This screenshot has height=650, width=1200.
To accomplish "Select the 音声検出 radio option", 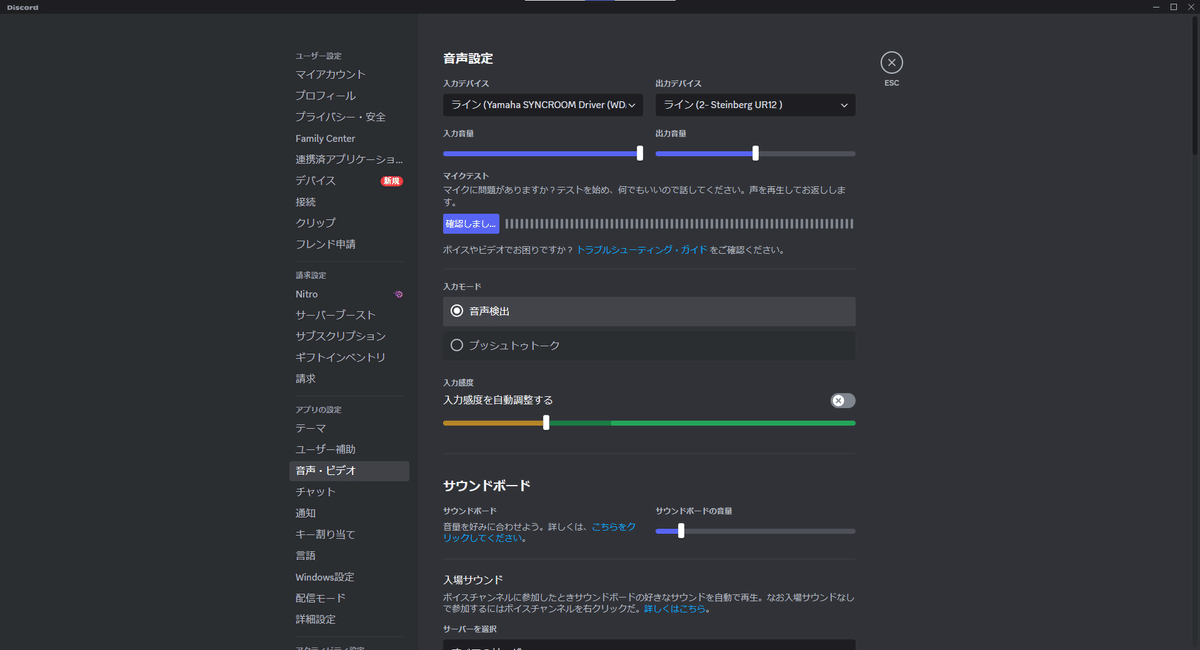I will coord(649,311).
